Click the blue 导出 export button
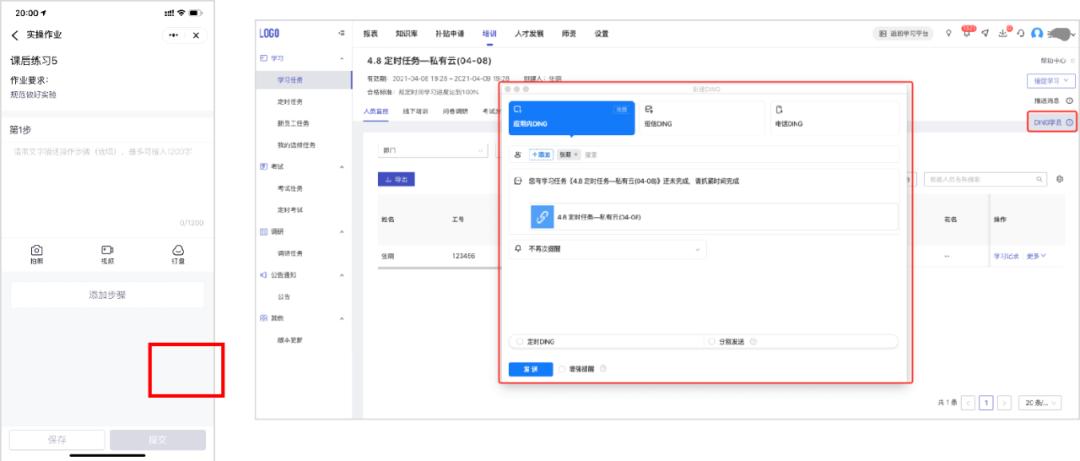 point(396,178)
